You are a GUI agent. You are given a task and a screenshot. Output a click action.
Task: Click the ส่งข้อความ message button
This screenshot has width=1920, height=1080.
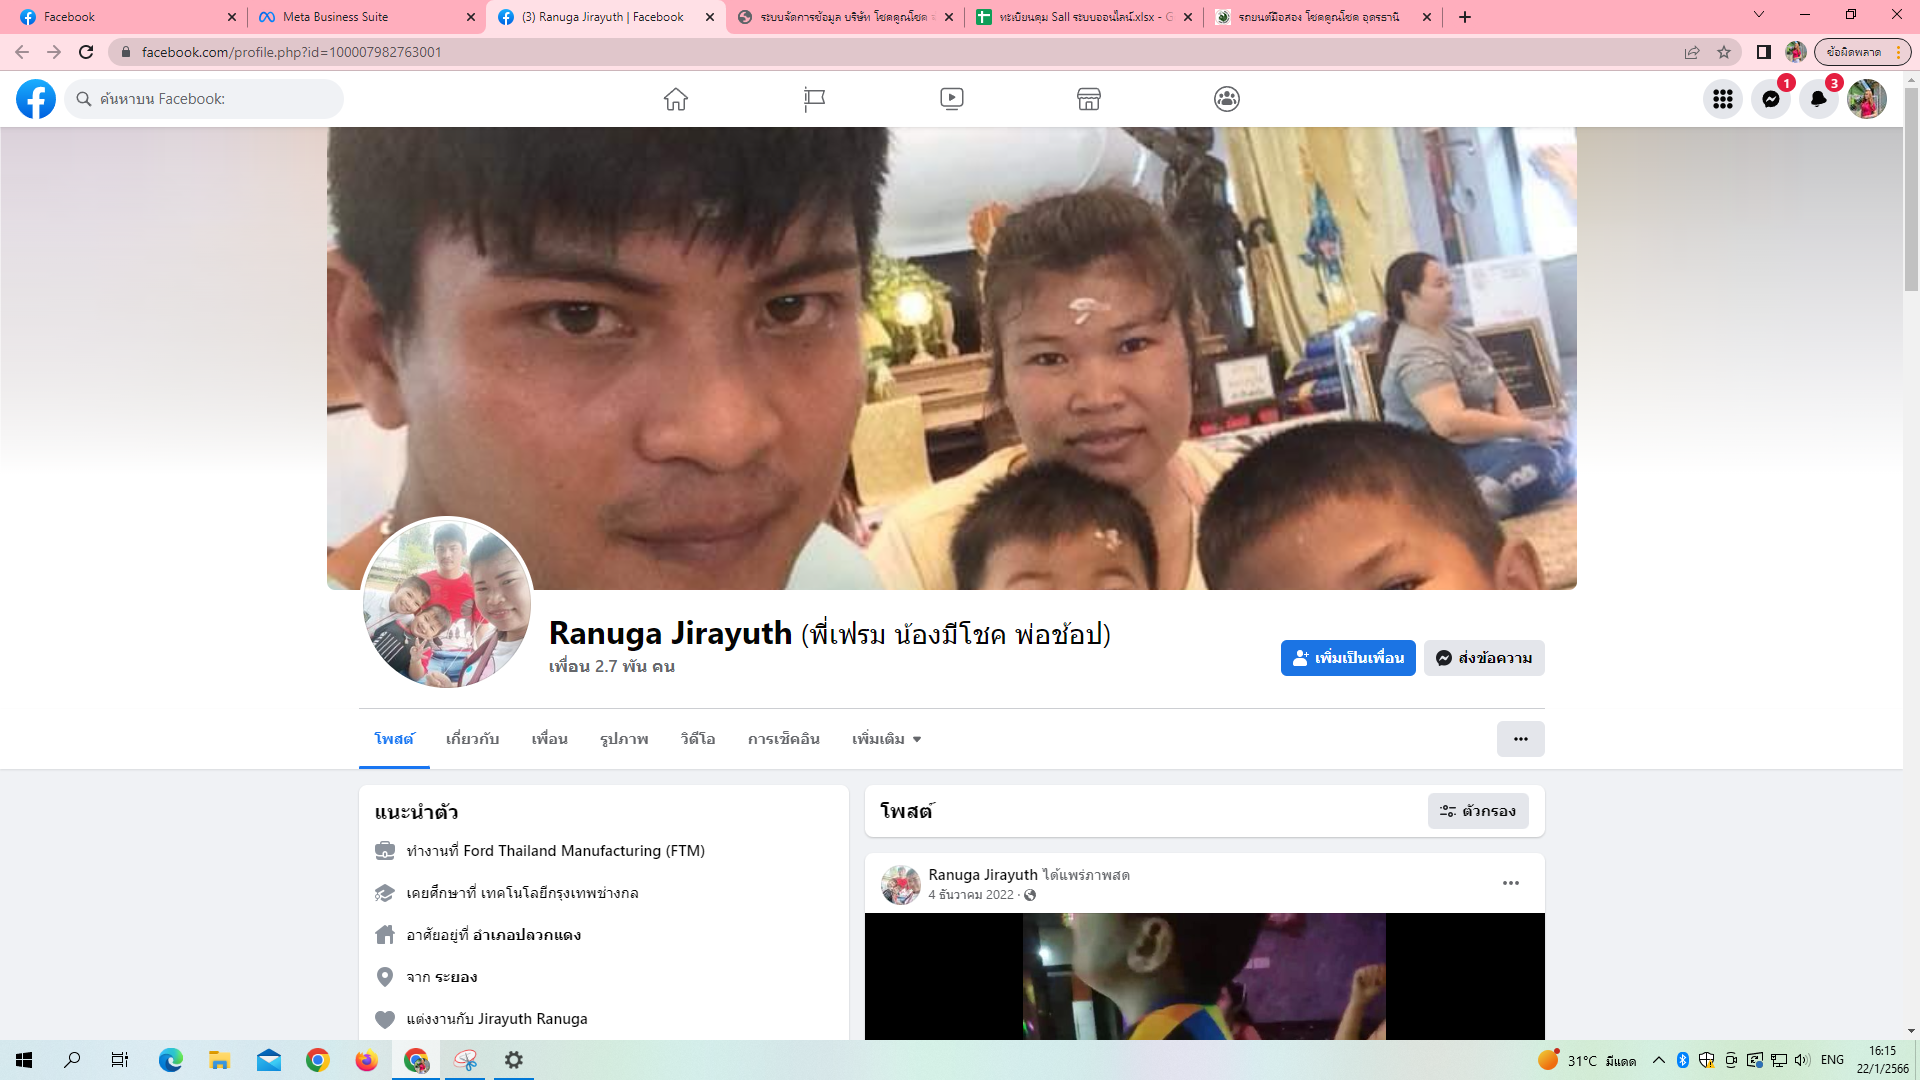click(1484, 658)
